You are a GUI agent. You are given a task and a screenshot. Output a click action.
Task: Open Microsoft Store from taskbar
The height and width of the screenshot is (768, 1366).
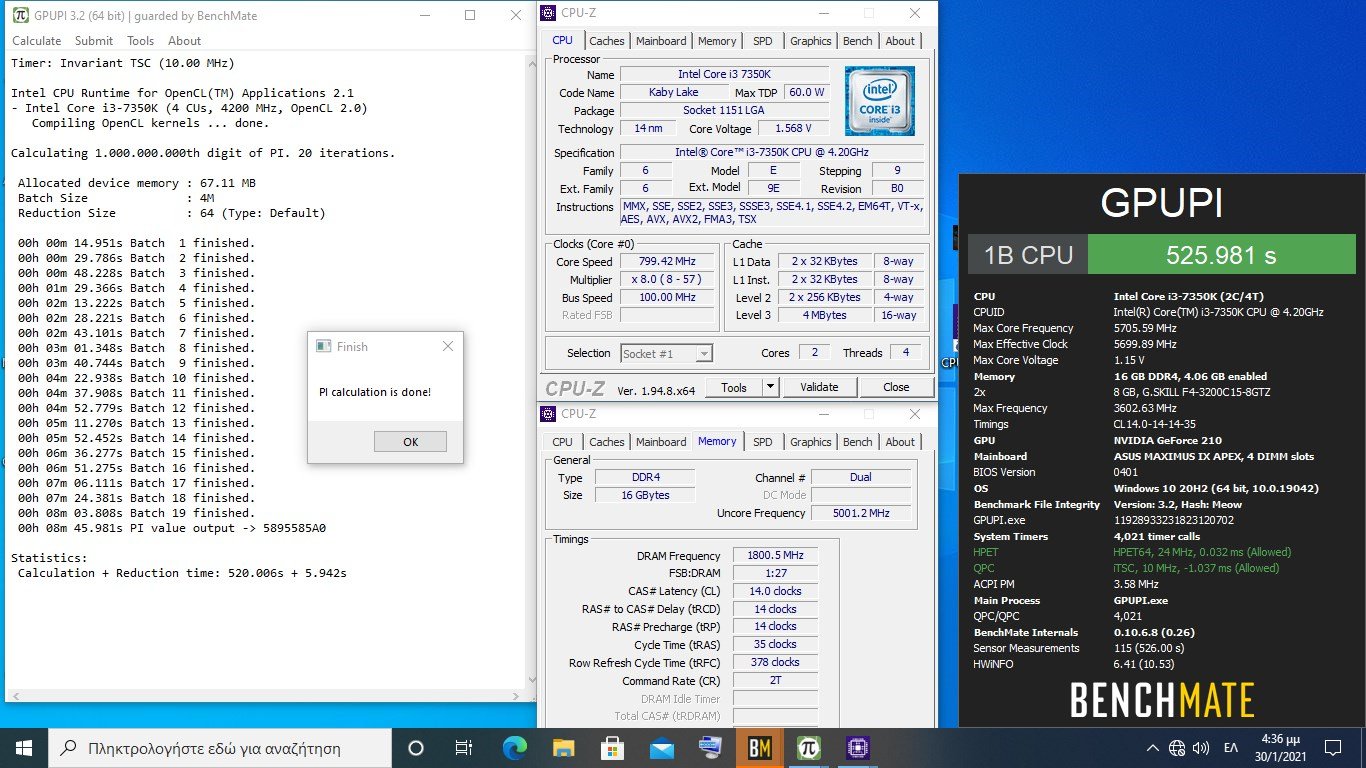point(612,748)
